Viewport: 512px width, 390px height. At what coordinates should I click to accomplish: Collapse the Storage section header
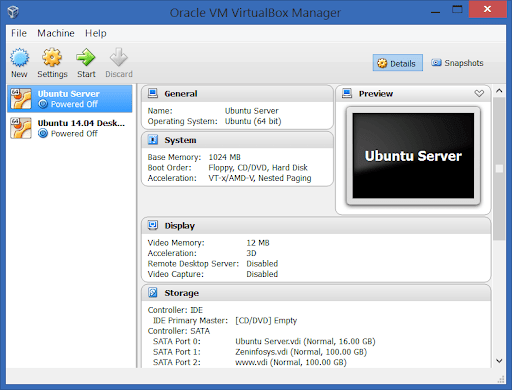316,293
